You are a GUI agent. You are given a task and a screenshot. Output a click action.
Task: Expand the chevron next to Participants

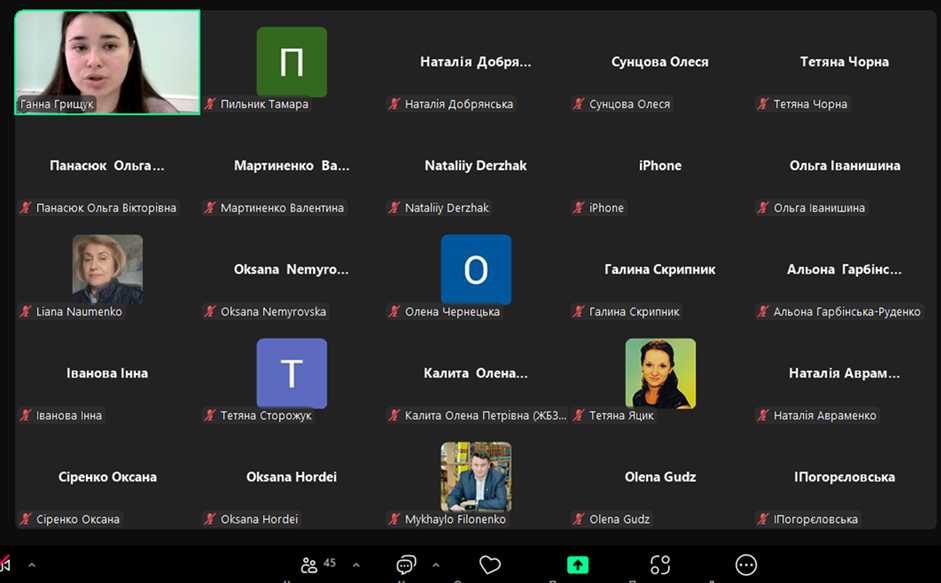click(356, 565)
